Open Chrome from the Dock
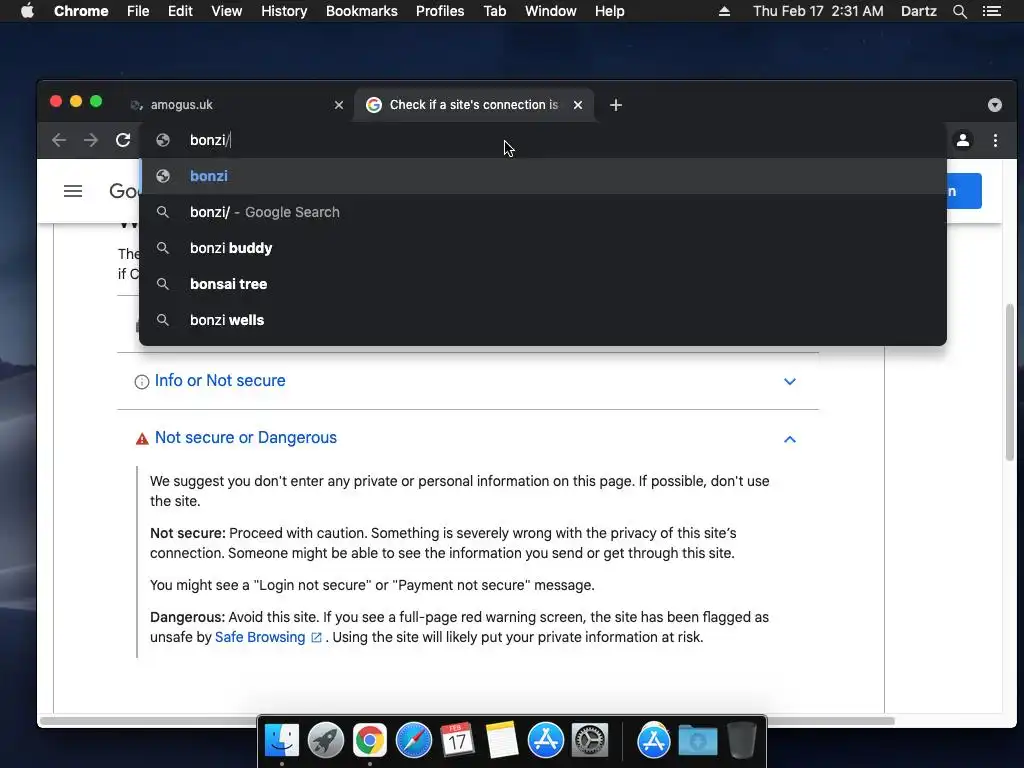Viewport: 1024px width, 768px height. click(370, 740)
